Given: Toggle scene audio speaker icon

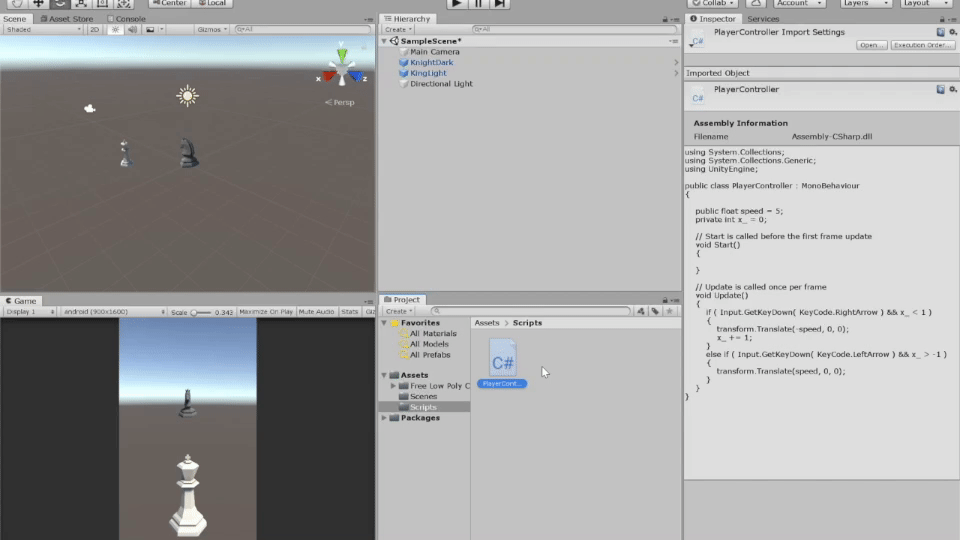Looking at the screenshot, I should tap(132, 30).
